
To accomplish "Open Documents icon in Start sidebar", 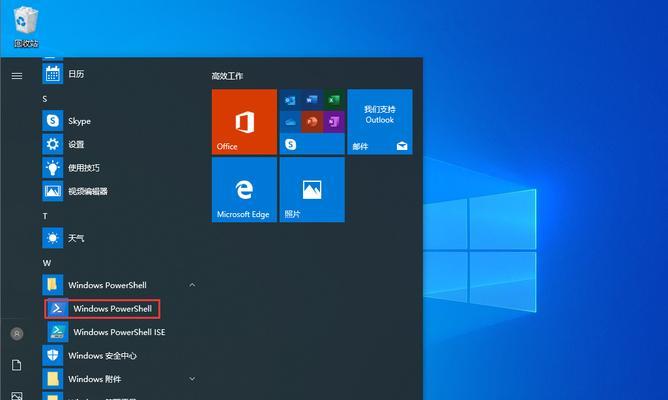I will pyautogui.click(x=17, y=365).
